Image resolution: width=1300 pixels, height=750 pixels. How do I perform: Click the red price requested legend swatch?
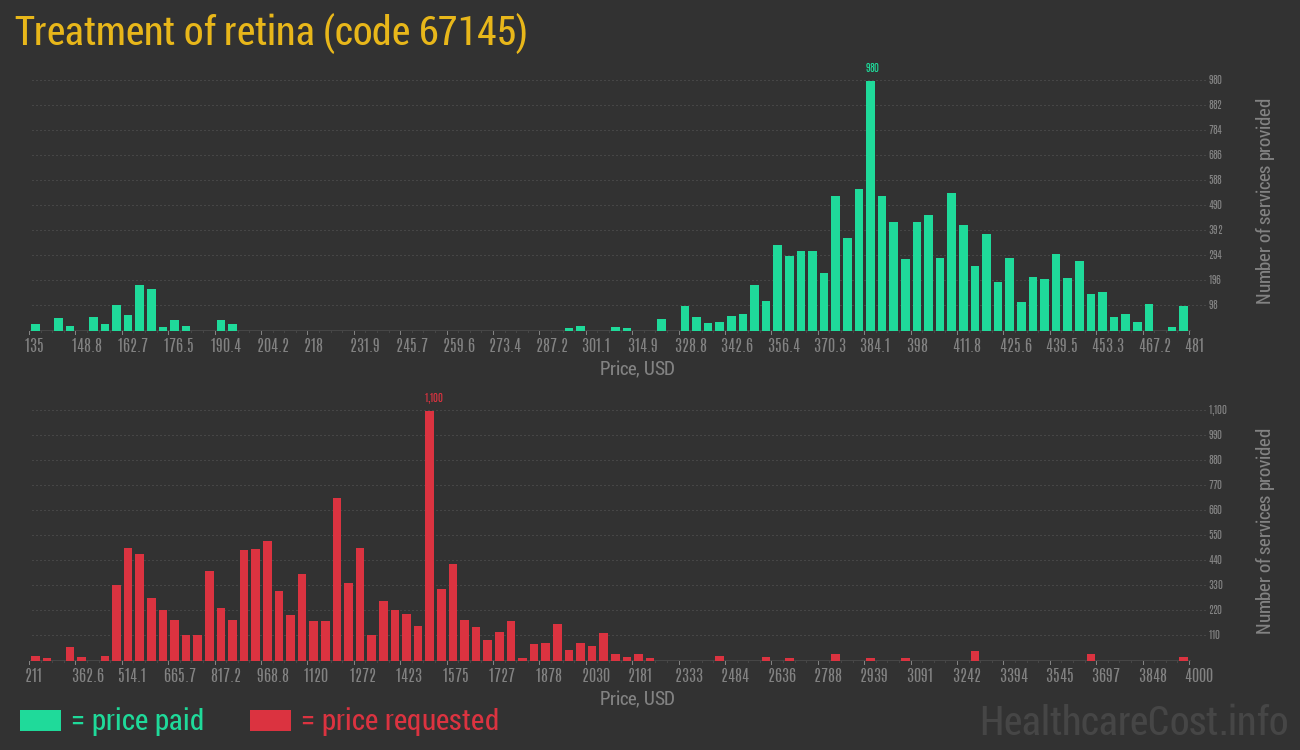click(x=270, y=720)
